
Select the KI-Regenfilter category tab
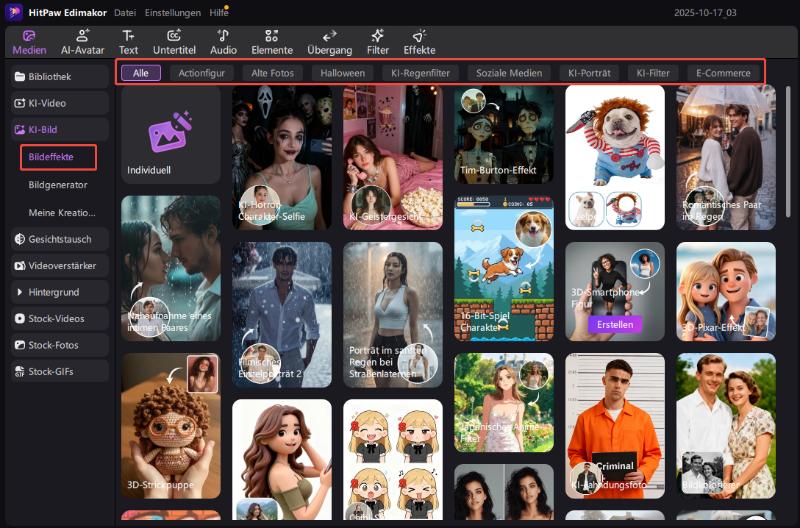coord(420,73)
